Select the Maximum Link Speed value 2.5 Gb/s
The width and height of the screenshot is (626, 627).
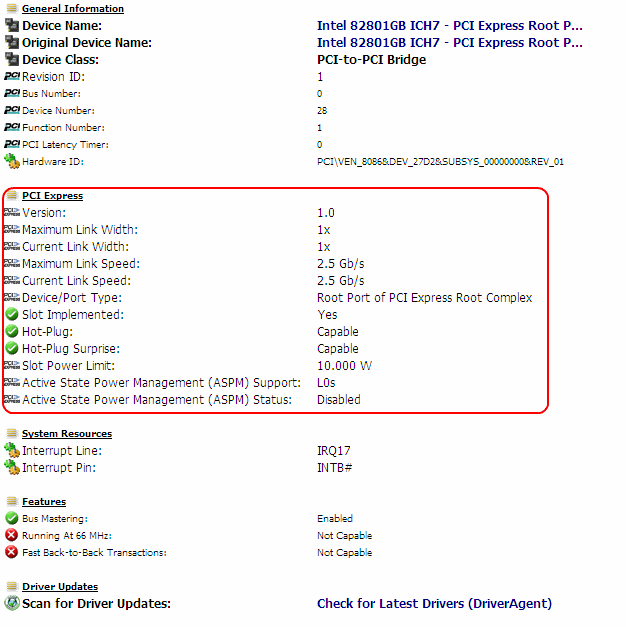click(x=341, y=264)
